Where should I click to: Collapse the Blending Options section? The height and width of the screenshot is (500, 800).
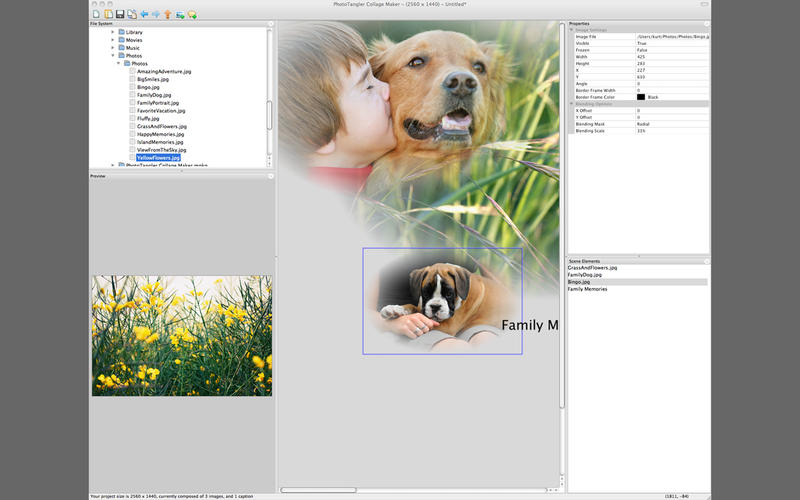572,103
